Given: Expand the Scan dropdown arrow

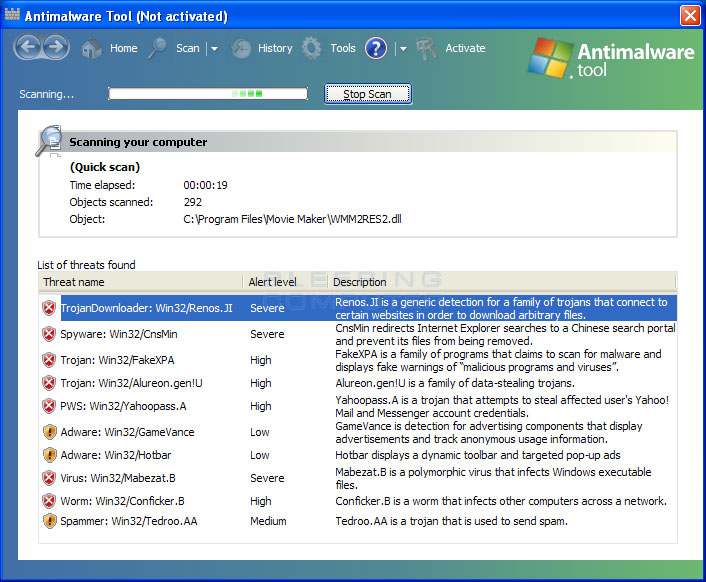Looking at the screenshot, I should click(214, 49).
